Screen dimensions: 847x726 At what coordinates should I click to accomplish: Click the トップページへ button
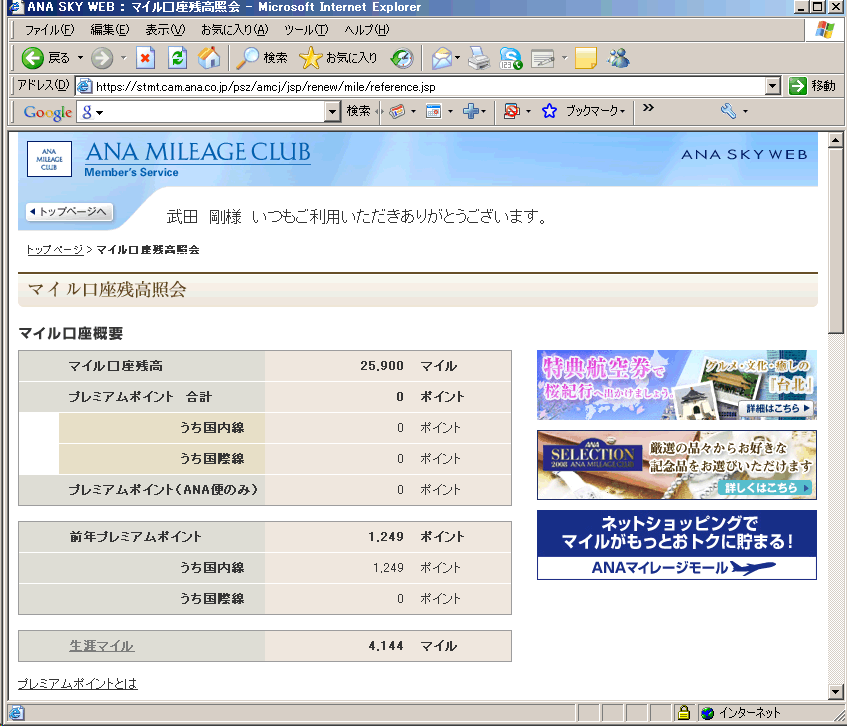(x=70, y=211)
